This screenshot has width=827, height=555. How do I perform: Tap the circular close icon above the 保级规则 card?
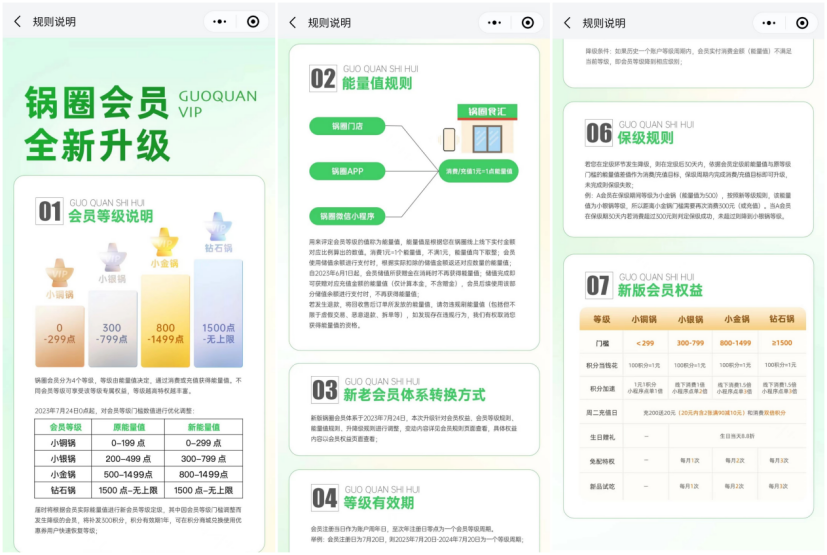(x=802, y=22)
